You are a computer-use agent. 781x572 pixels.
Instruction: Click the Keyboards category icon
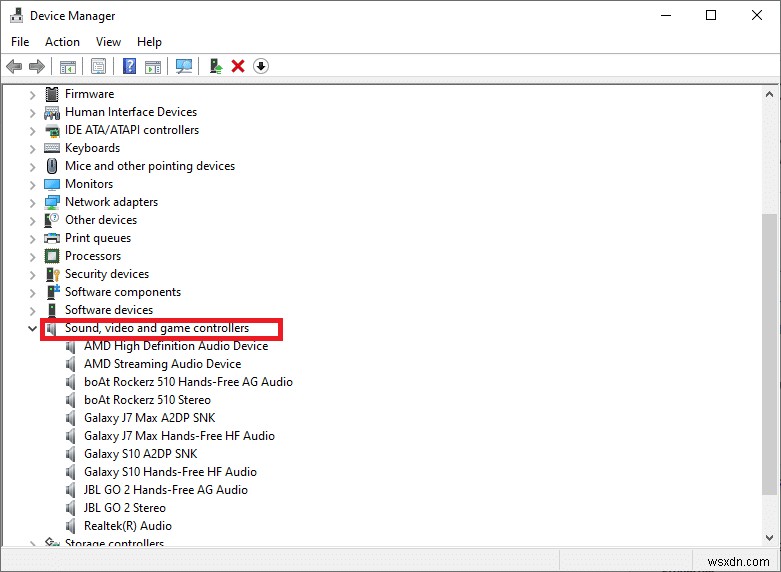click(x=52, y=148)
